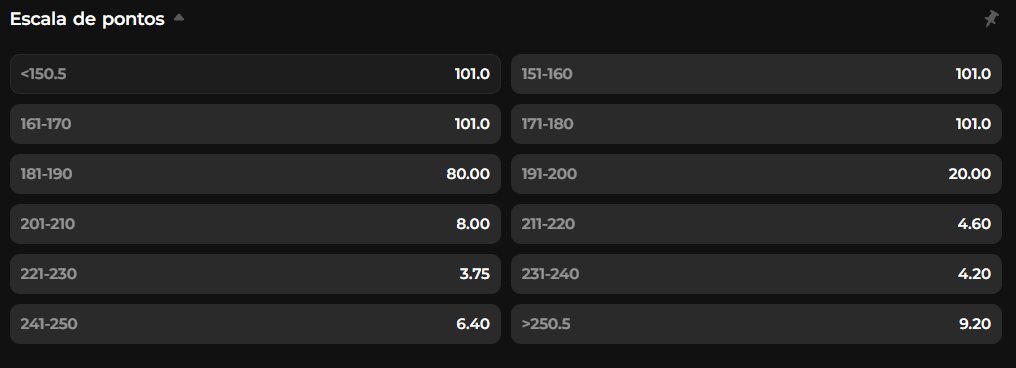Select the 171-180 odds at 101.0
Image resolution: width=1016 pixels, height=368 pixels.
click(x=756, y=124)
